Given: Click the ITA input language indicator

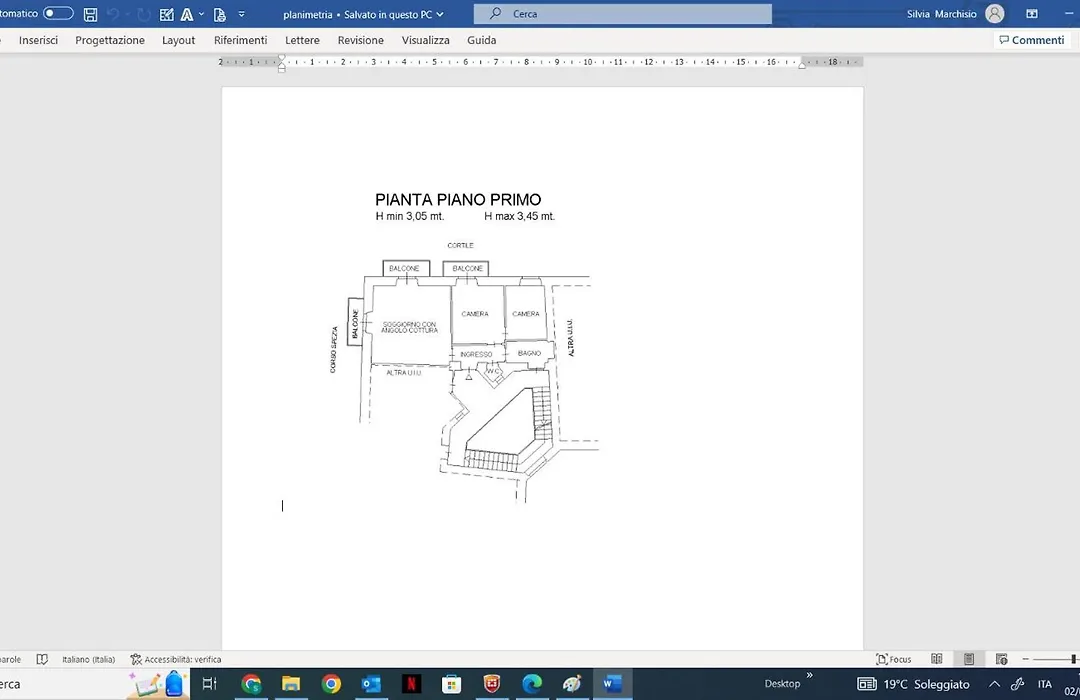Looking at the screenshot, I should point(1045,684).
